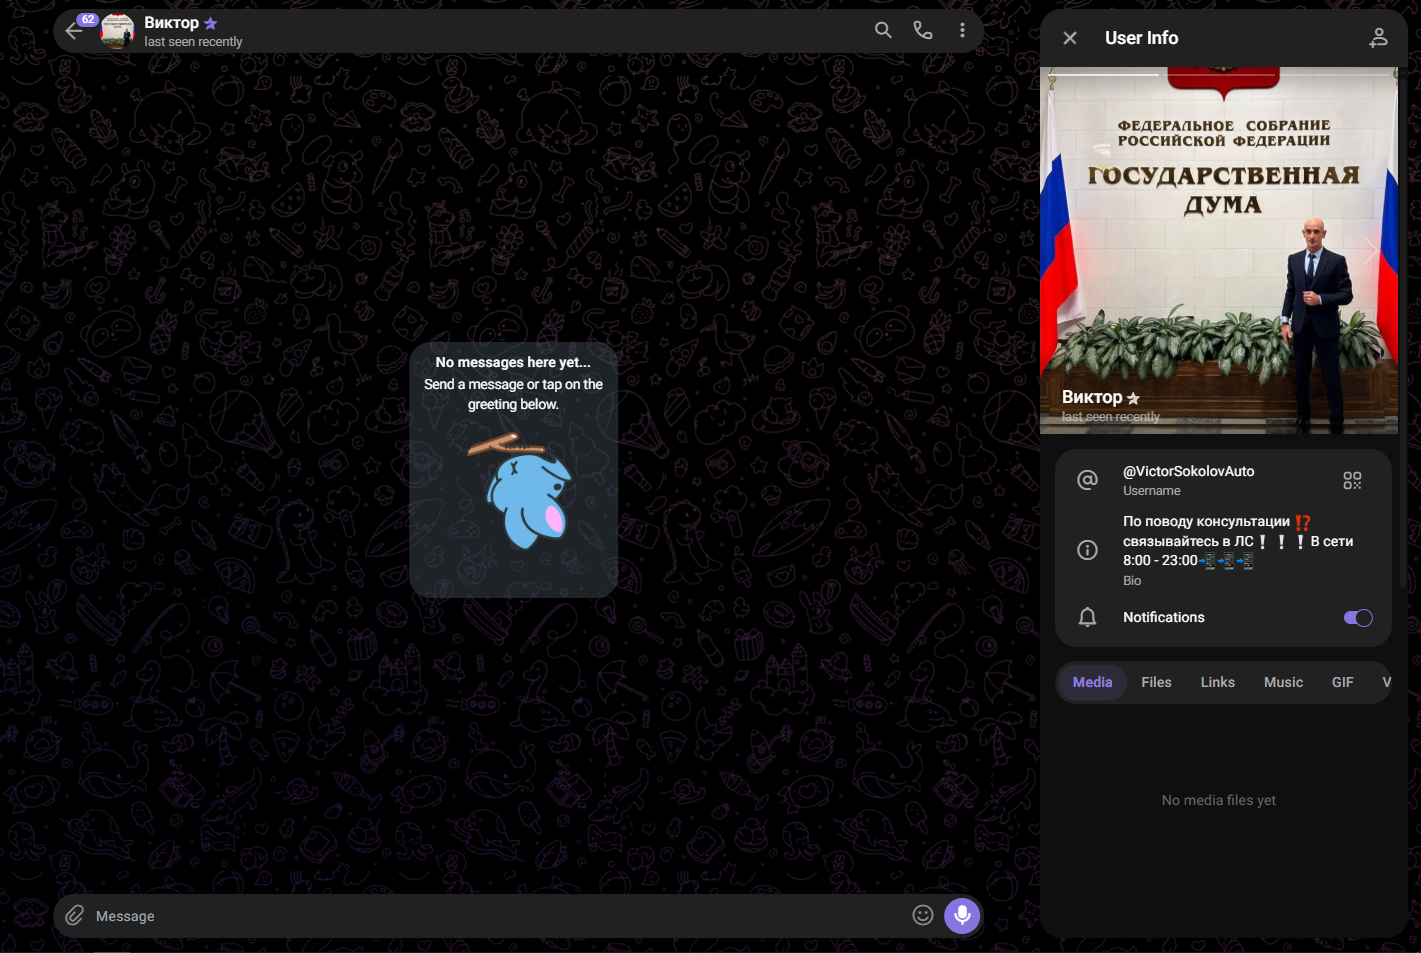Search in this chat with Виктор

click(x=883, y=30)
